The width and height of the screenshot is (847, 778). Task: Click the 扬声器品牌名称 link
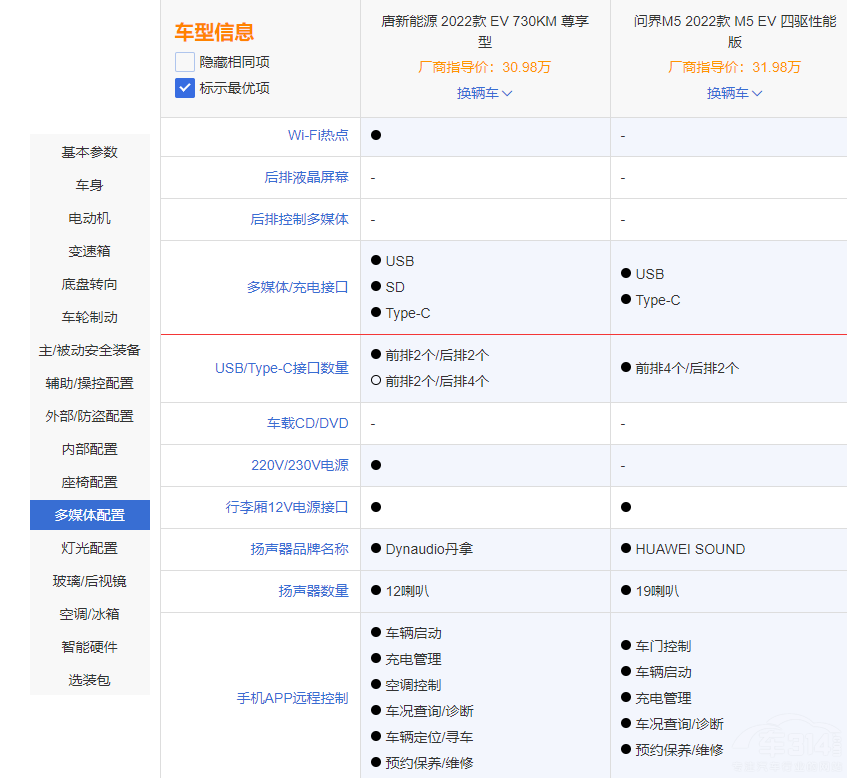[x=299, y=549]
